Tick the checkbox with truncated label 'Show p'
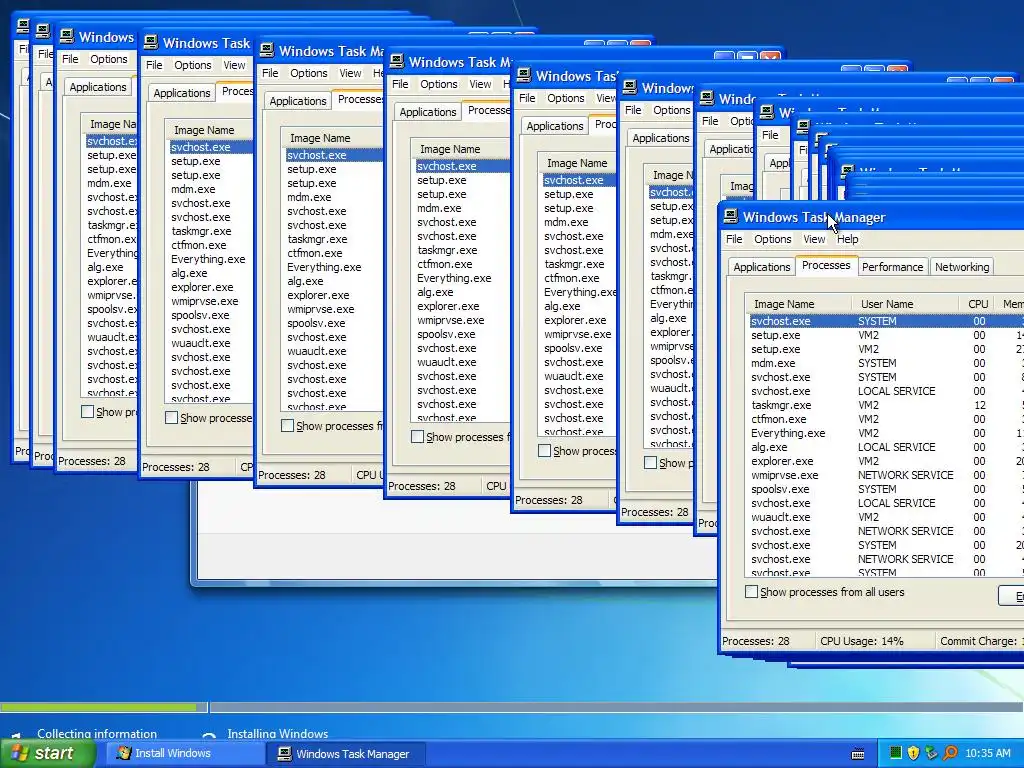Image resolution: width=1024 pixels, height=768 pixels. tap(650, 462)
